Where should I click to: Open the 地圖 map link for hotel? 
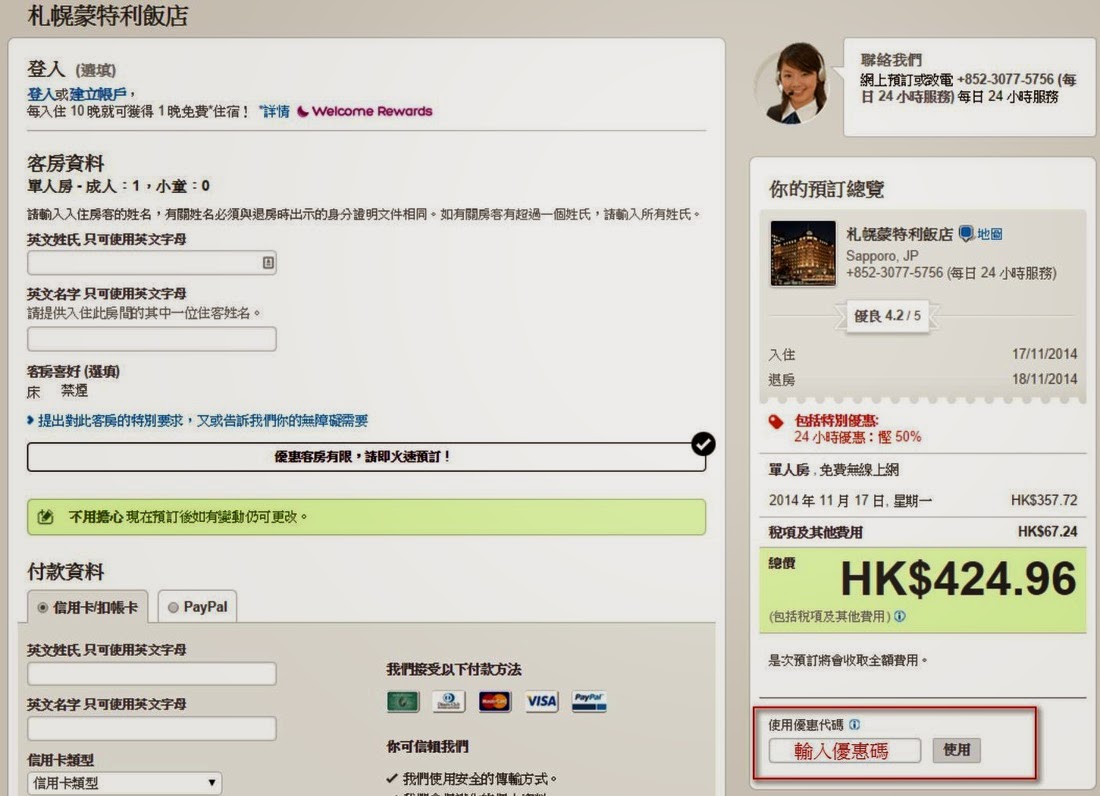tap(988, 234)
